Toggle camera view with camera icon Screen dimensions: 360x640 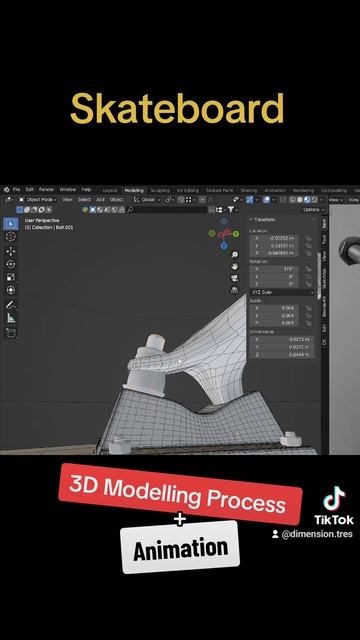tap(234, 278)
